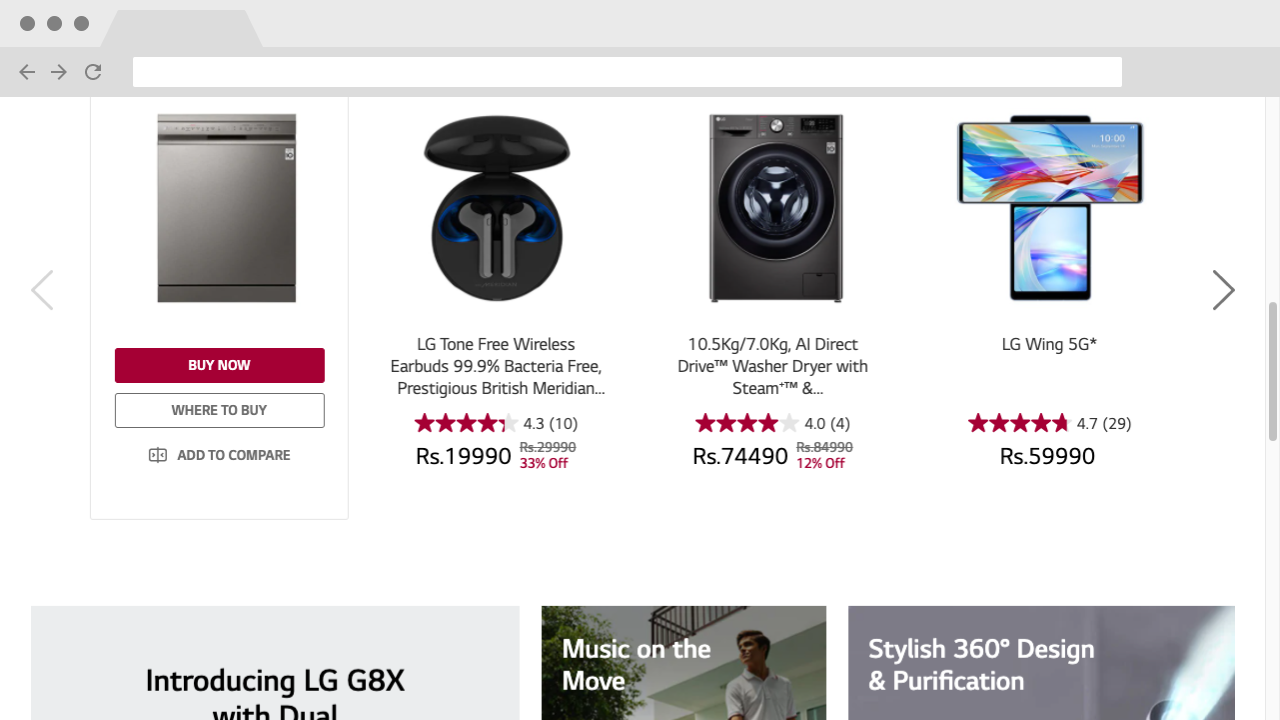Open the LG Wing 5G product page
1280x720 pixels.
coord(1049,344)
